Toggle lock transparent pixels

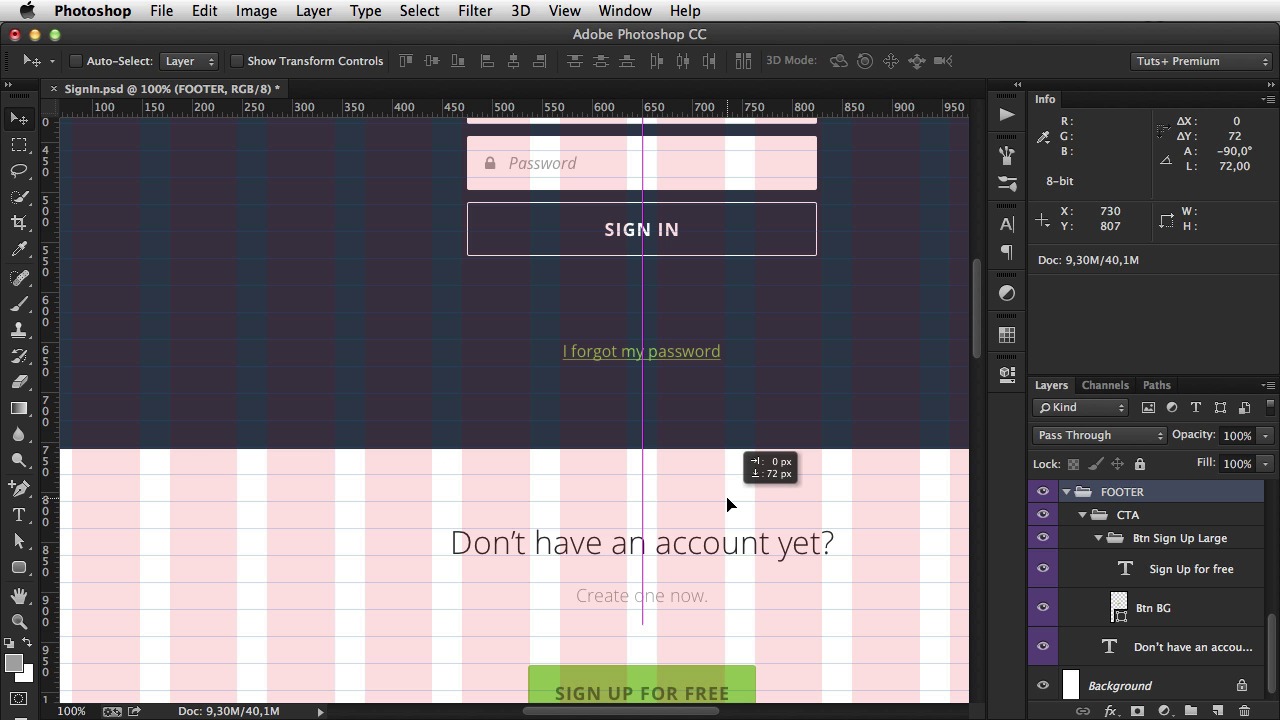click(x=1073, y=464)
